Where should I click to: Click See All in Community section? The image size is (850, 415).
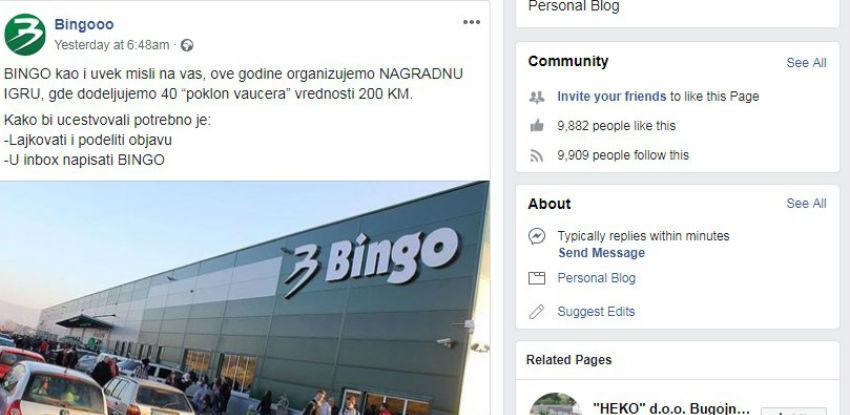[x=806, y=63]
